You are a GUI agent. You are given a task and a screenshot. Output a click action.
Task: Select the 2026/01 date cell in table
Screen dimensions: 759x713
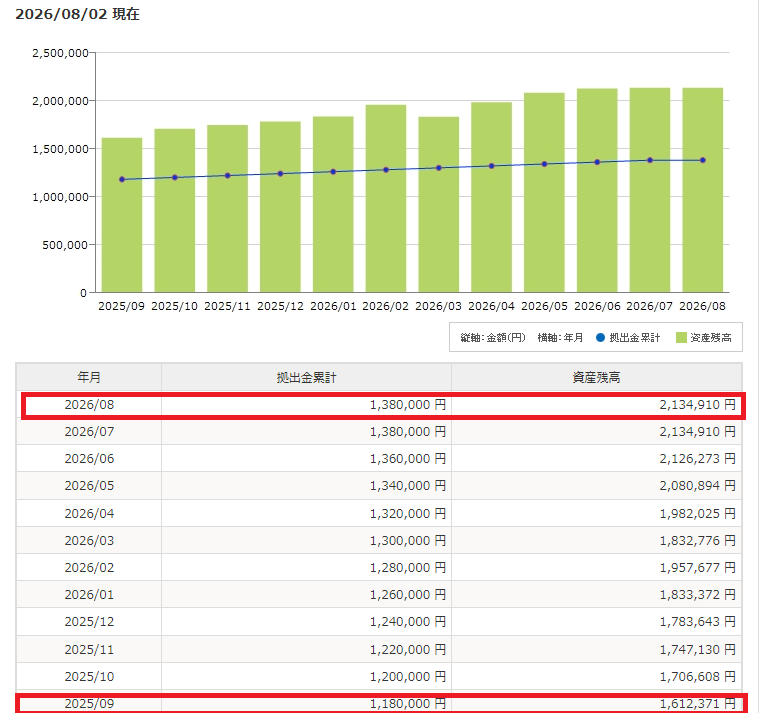tap(89, 594)
